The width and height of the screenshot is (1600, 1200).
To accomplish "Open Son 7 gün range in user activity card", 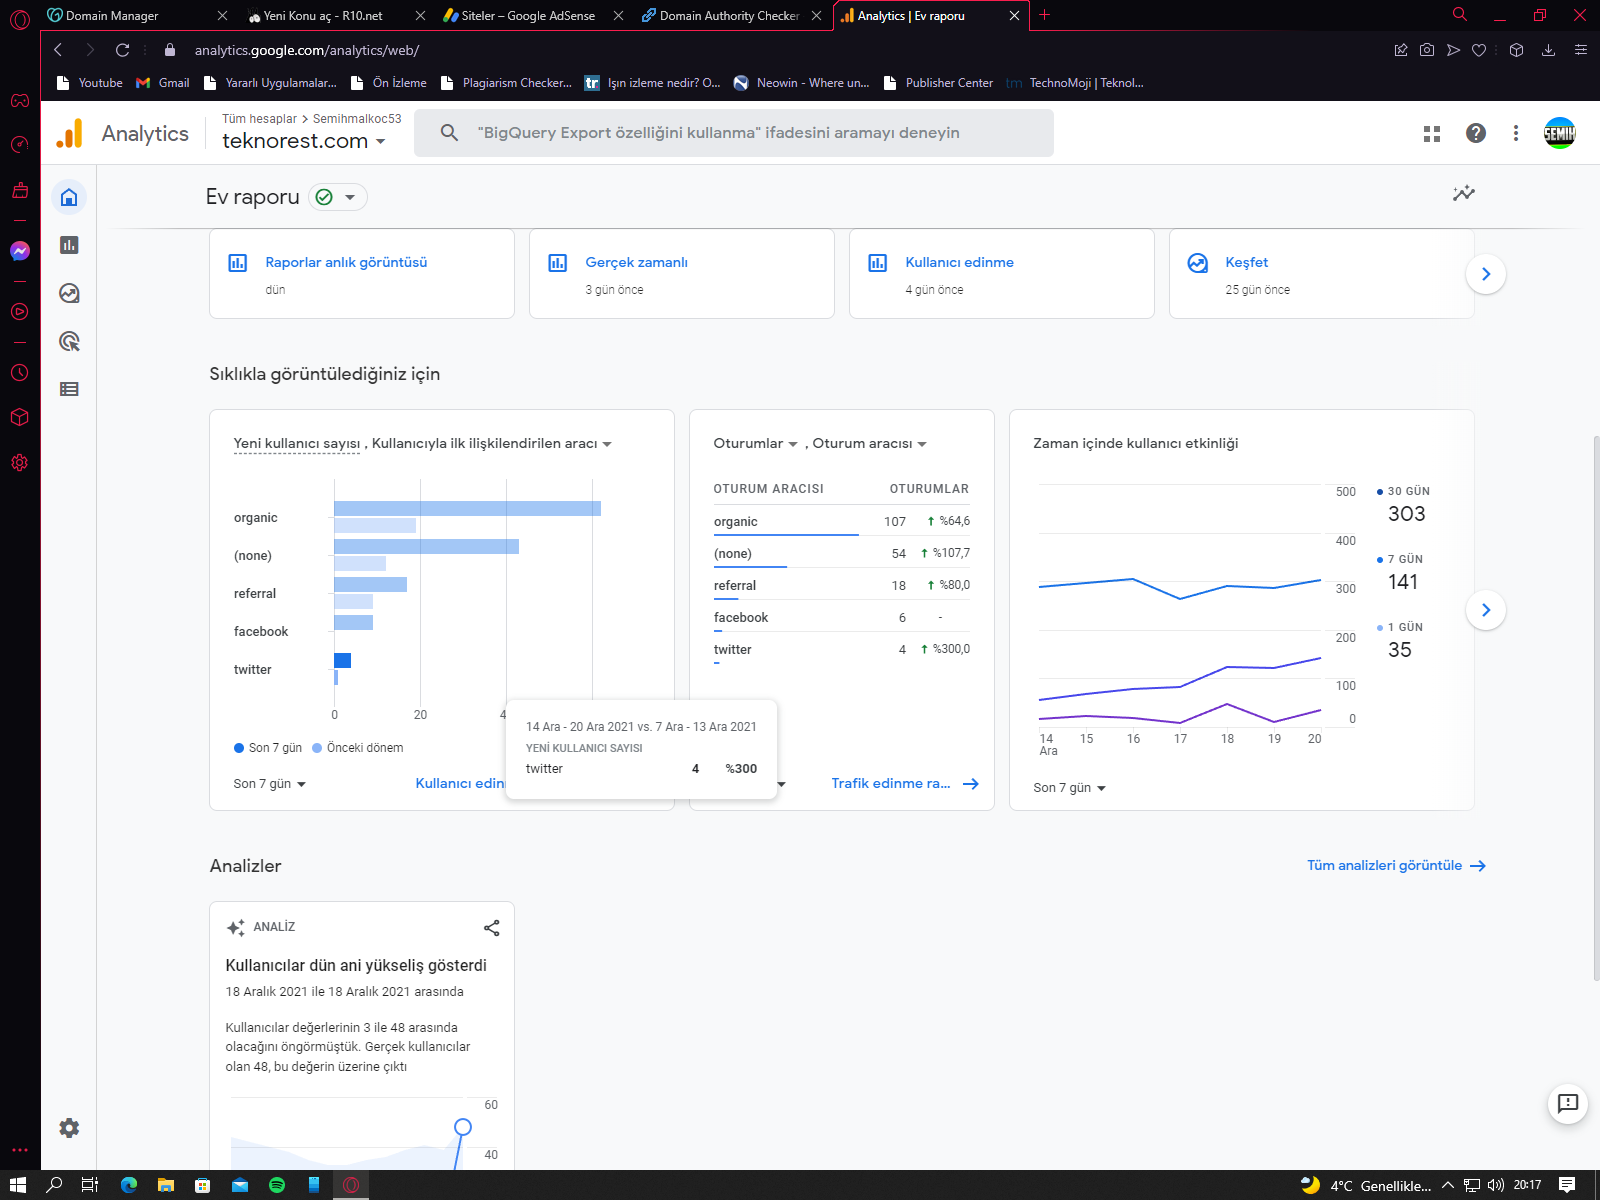I will [1070, 788].
